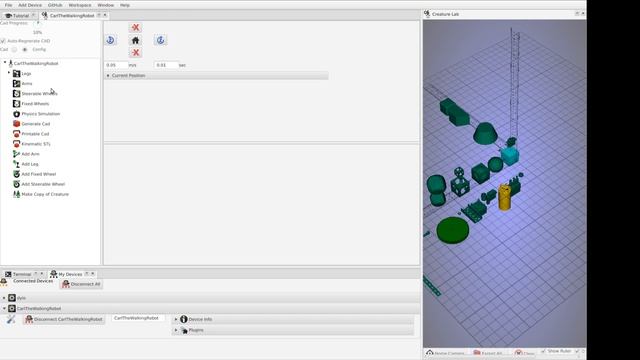Collapse the CarlTheWalkingRobot tree root
This screenshot has width=640, height=360.
click(x=5, y=63)
